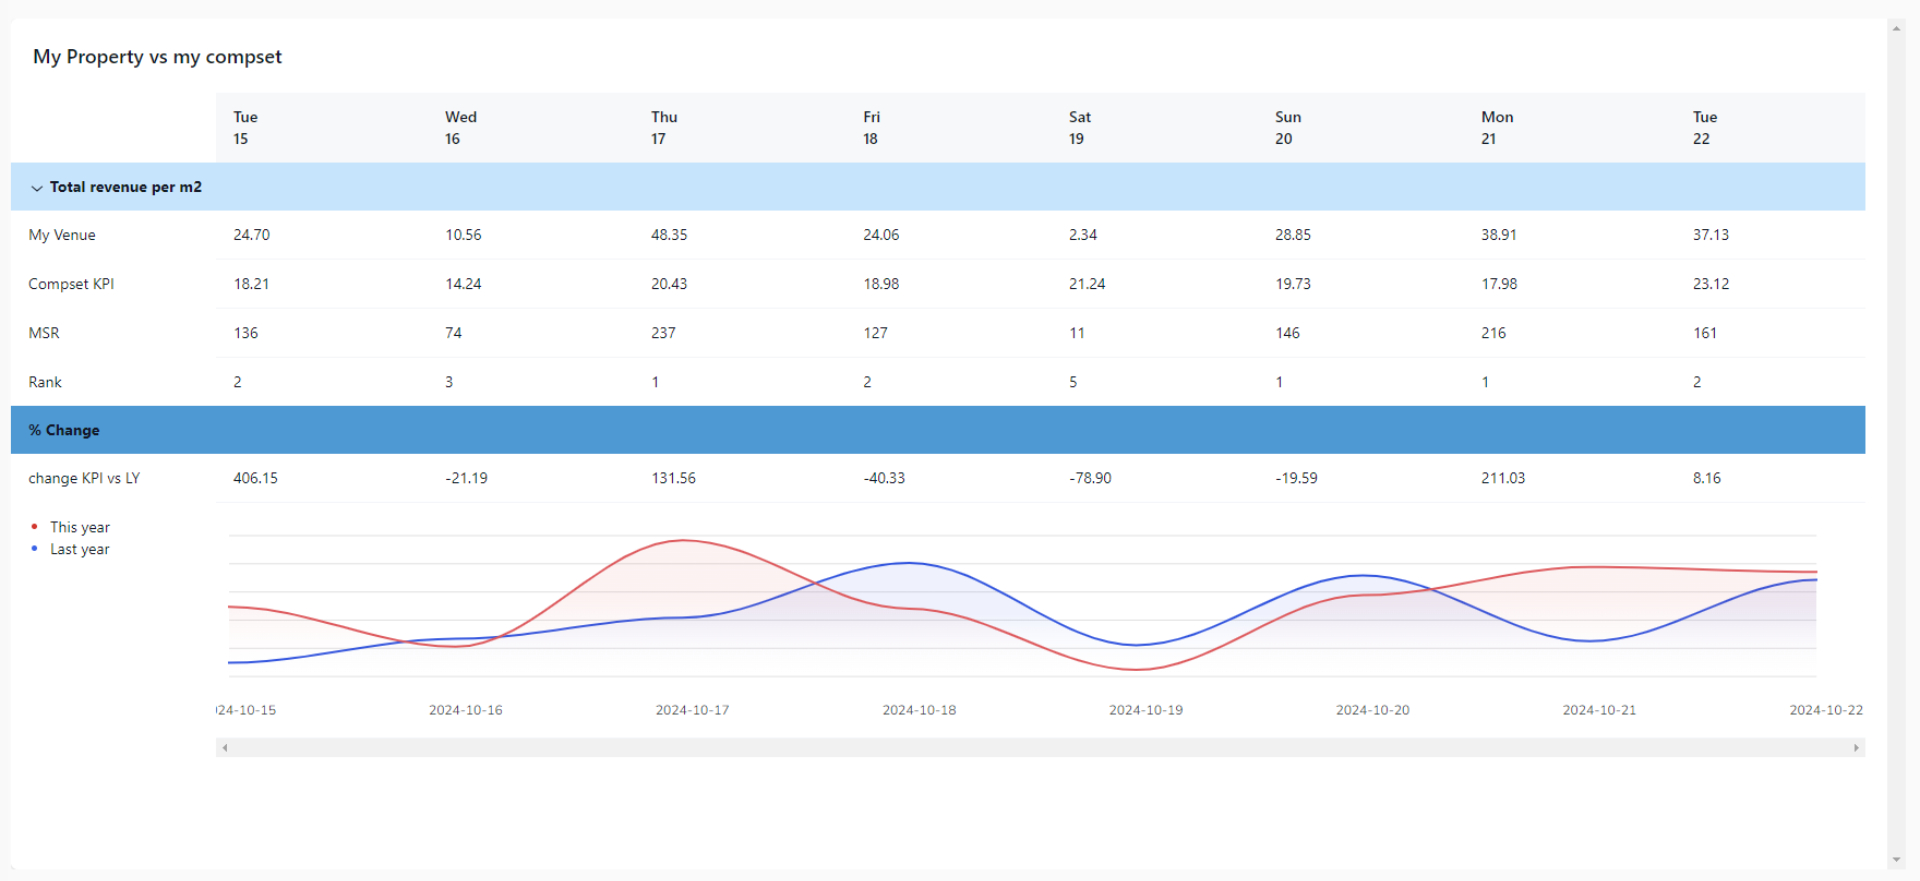
Task: Click the MSR row label
Action: coord(44,333)
